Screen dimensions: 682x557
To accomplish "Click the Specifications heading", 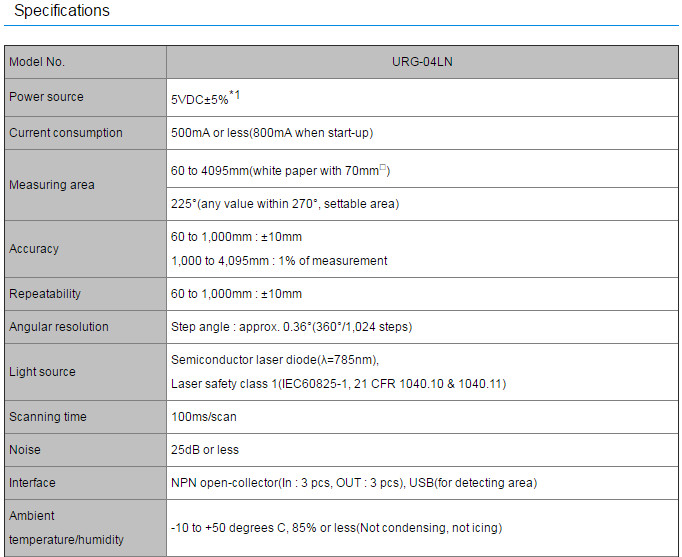I will click(x=62, y=11).
